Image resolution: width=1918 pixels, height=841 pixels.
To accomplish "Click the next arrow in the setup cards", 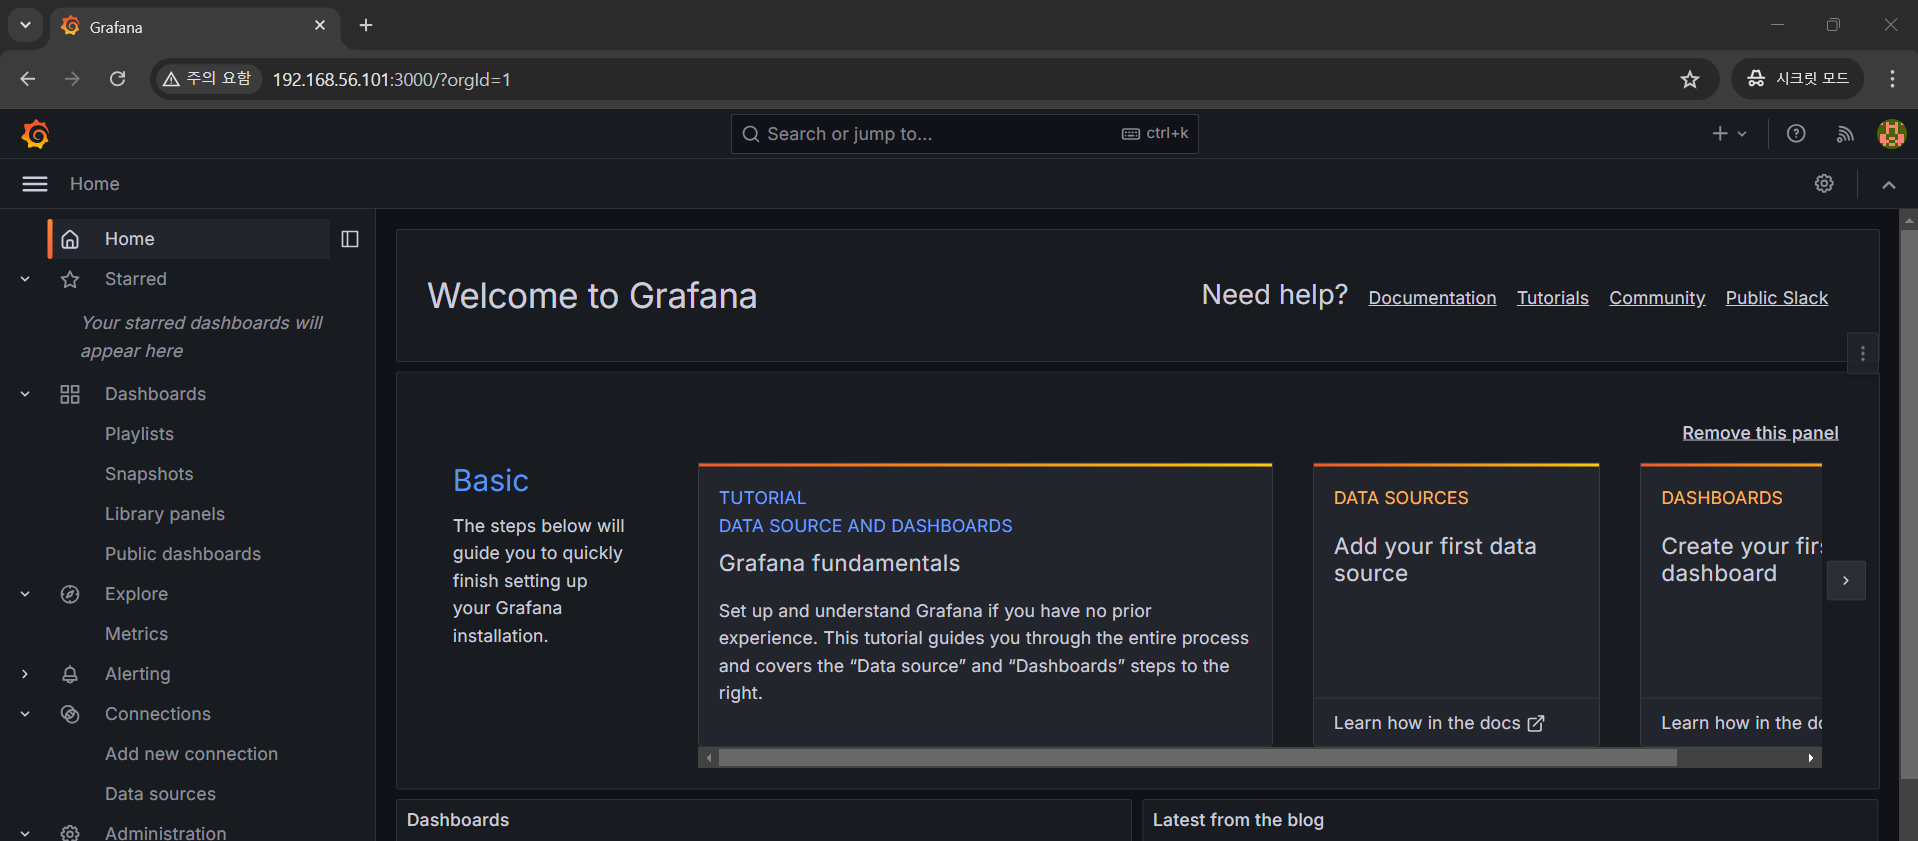I will coord(1846,580).
